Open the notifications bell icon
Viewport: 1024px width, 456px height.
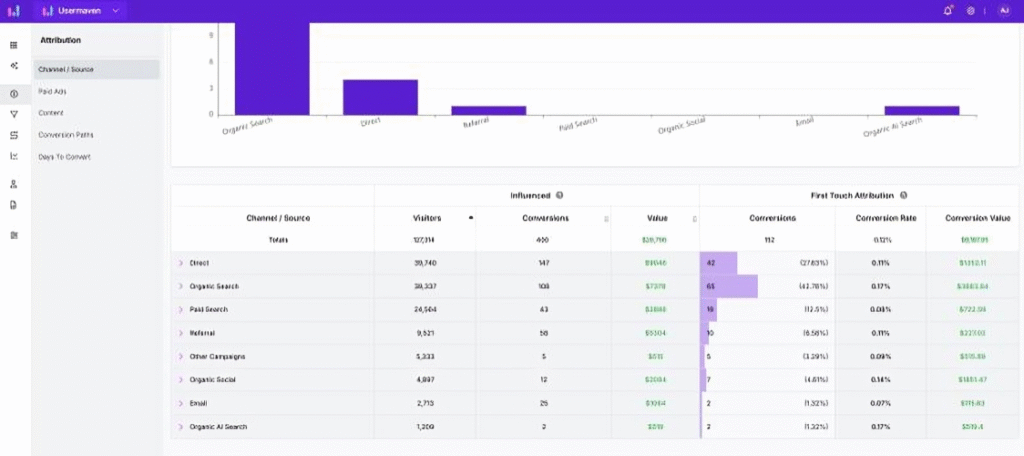[x=948, y=11]
